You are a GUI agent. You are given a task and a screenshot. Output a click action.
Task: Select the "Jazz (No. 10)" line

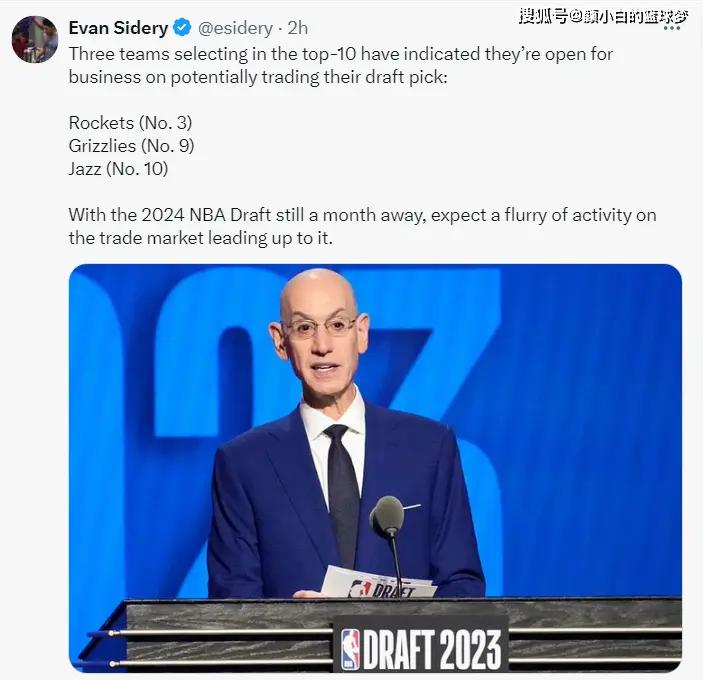pyautogui.click(x=118, y=169)
